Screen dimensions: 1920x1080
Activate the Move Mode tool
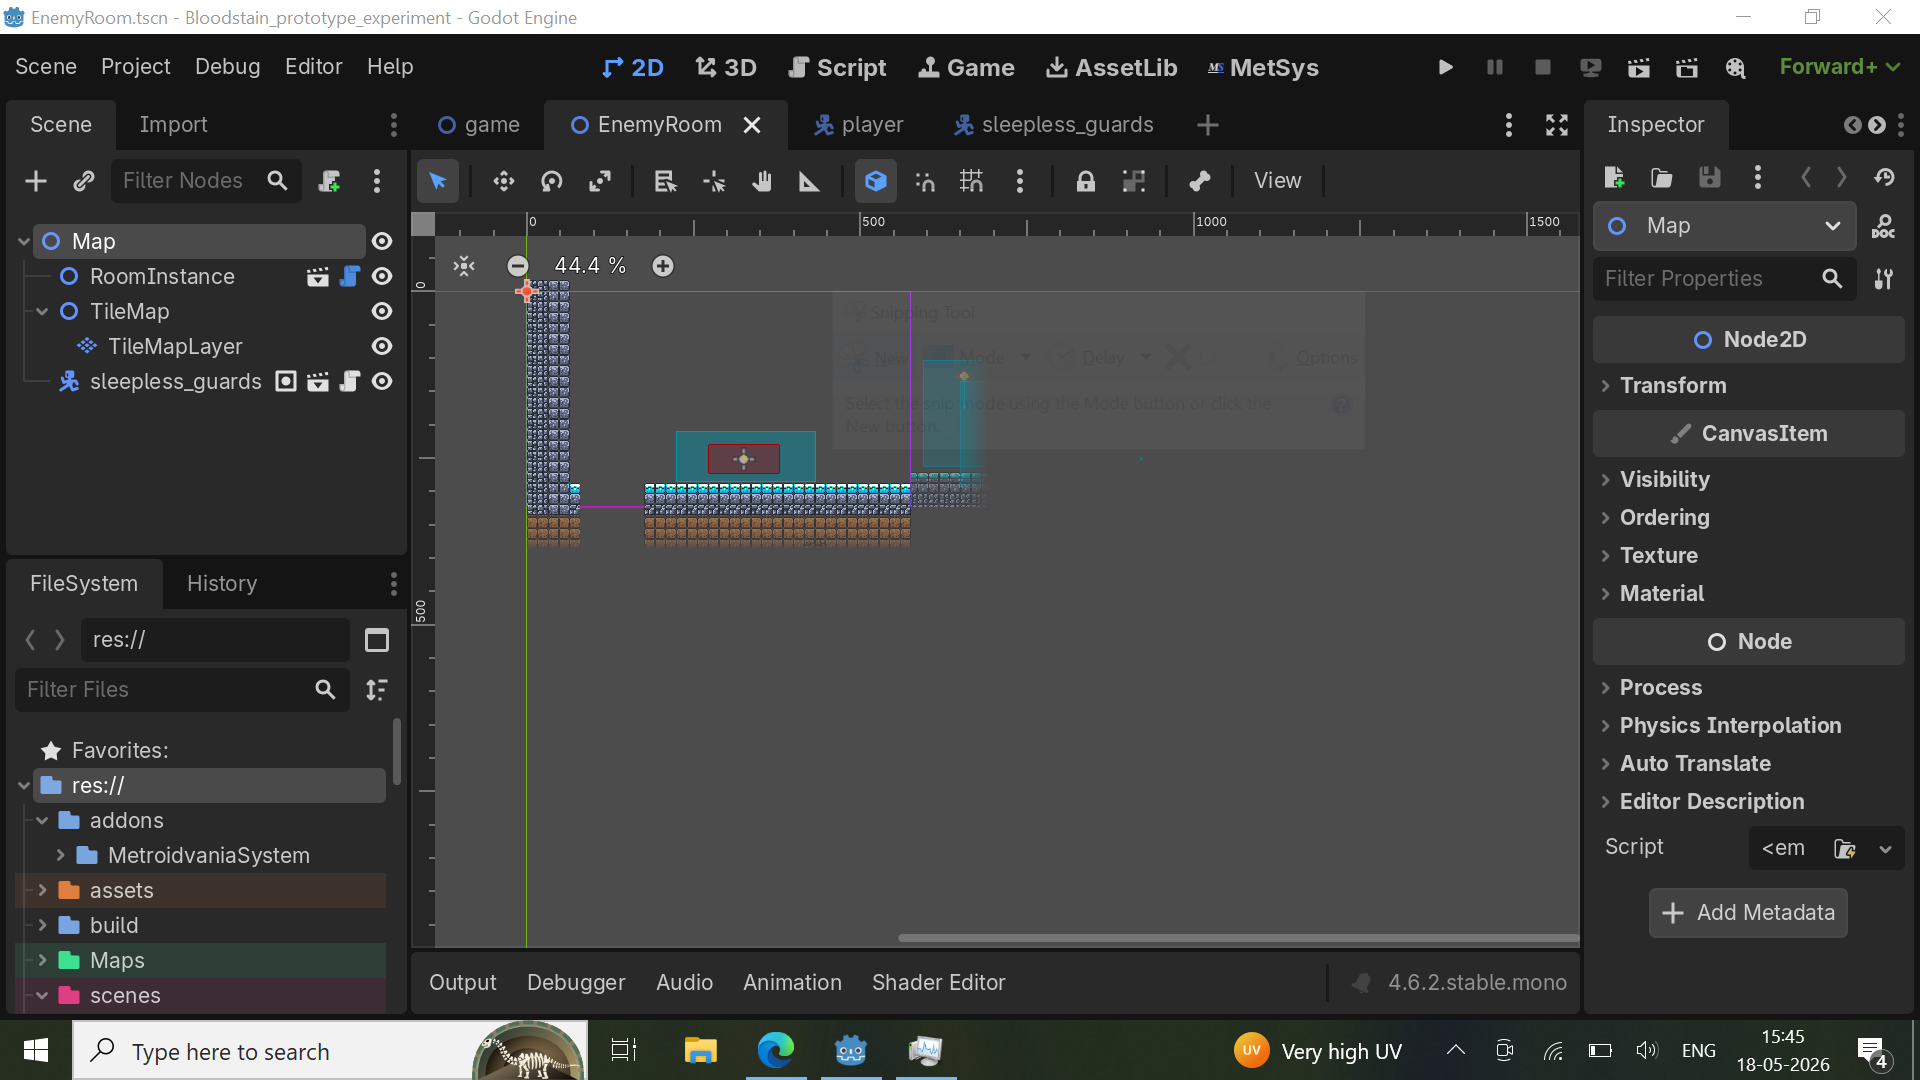504,181
